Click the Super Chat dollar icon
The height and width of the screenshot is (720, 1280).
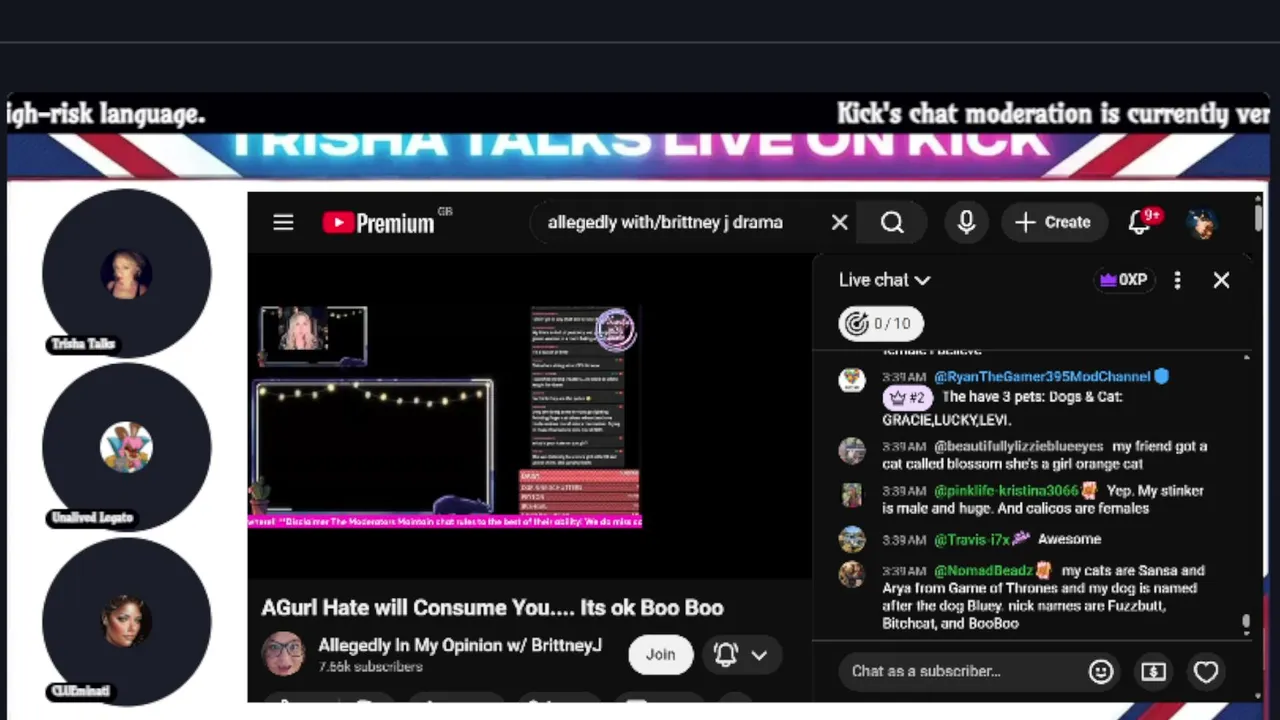(x=1153, y=671)
